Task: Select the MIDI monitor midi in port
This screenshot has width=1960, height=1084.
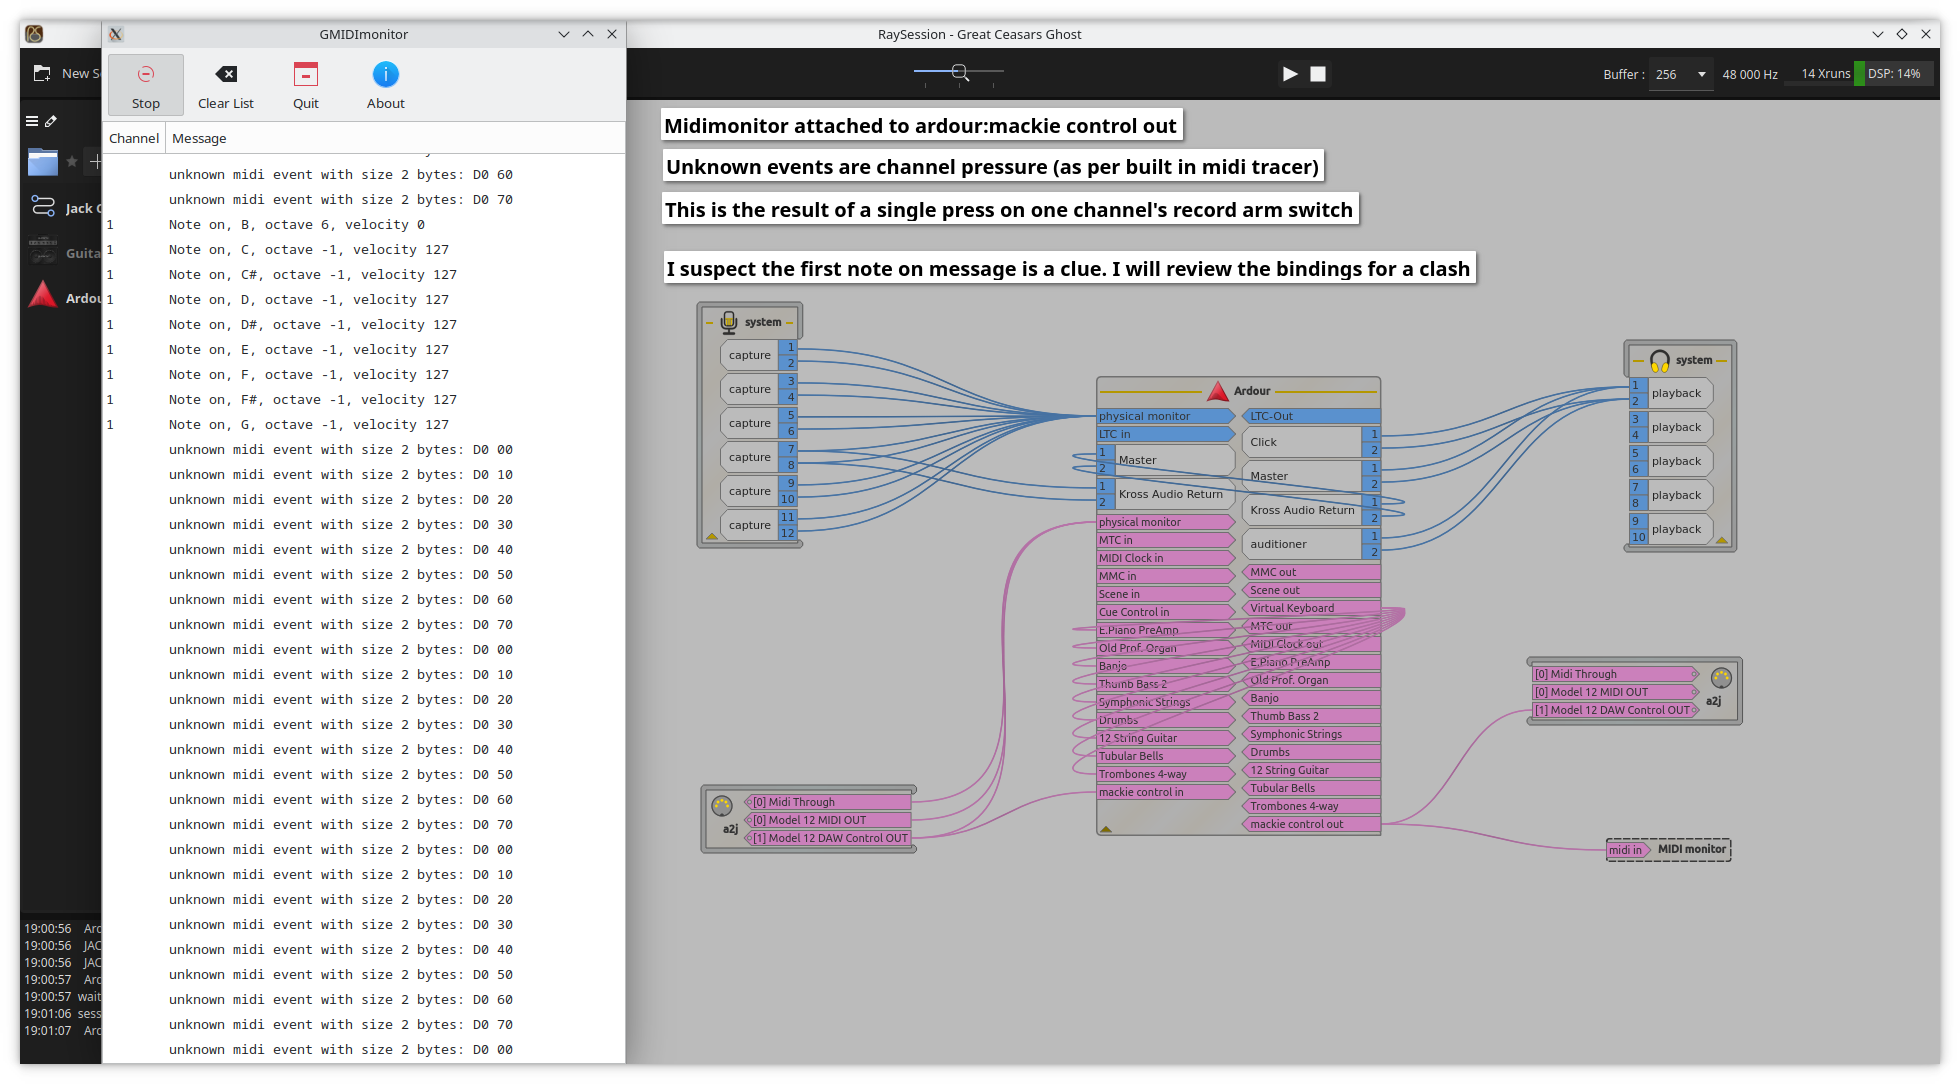Action: (1625, 850)
